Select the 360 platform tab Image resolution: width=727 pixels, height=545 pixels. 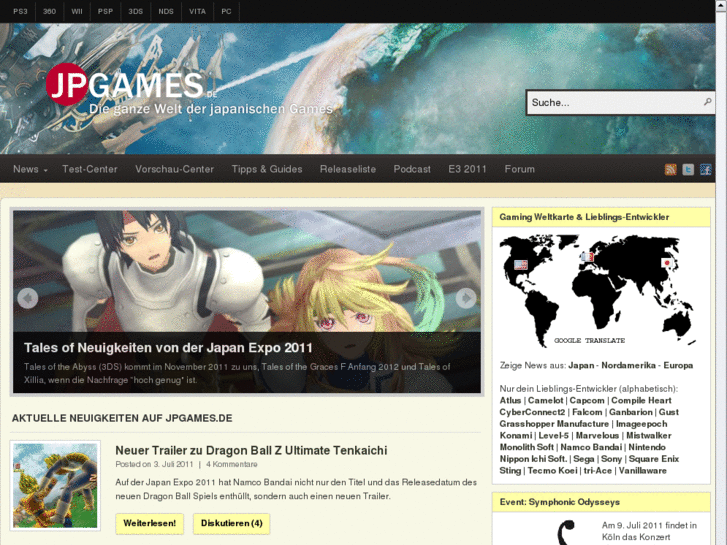click(50, 12)
